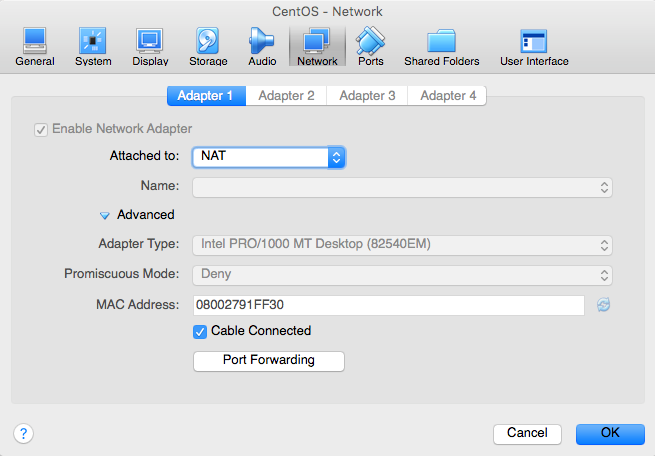Open the Shared Folders section
The height and width of the screenshot is (456, 655).
point(442,47)
